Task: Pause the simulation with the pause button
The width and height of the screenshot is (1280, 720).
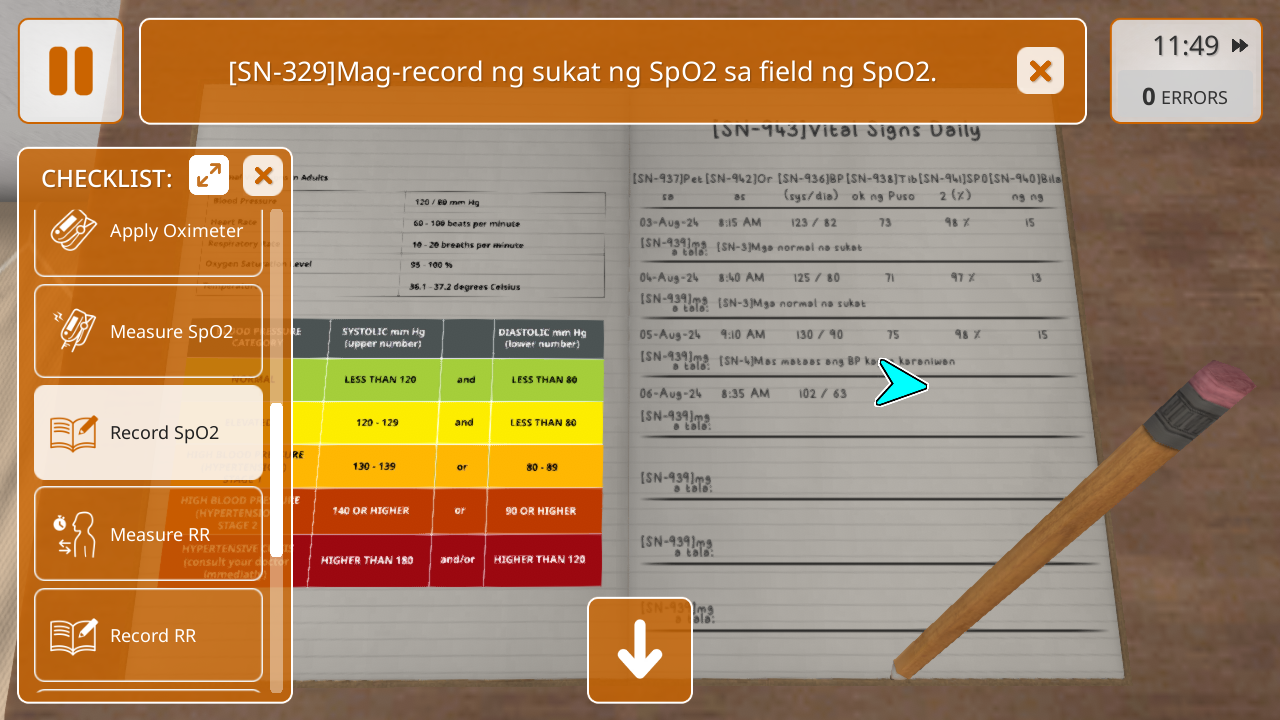Action: (70, 71)
